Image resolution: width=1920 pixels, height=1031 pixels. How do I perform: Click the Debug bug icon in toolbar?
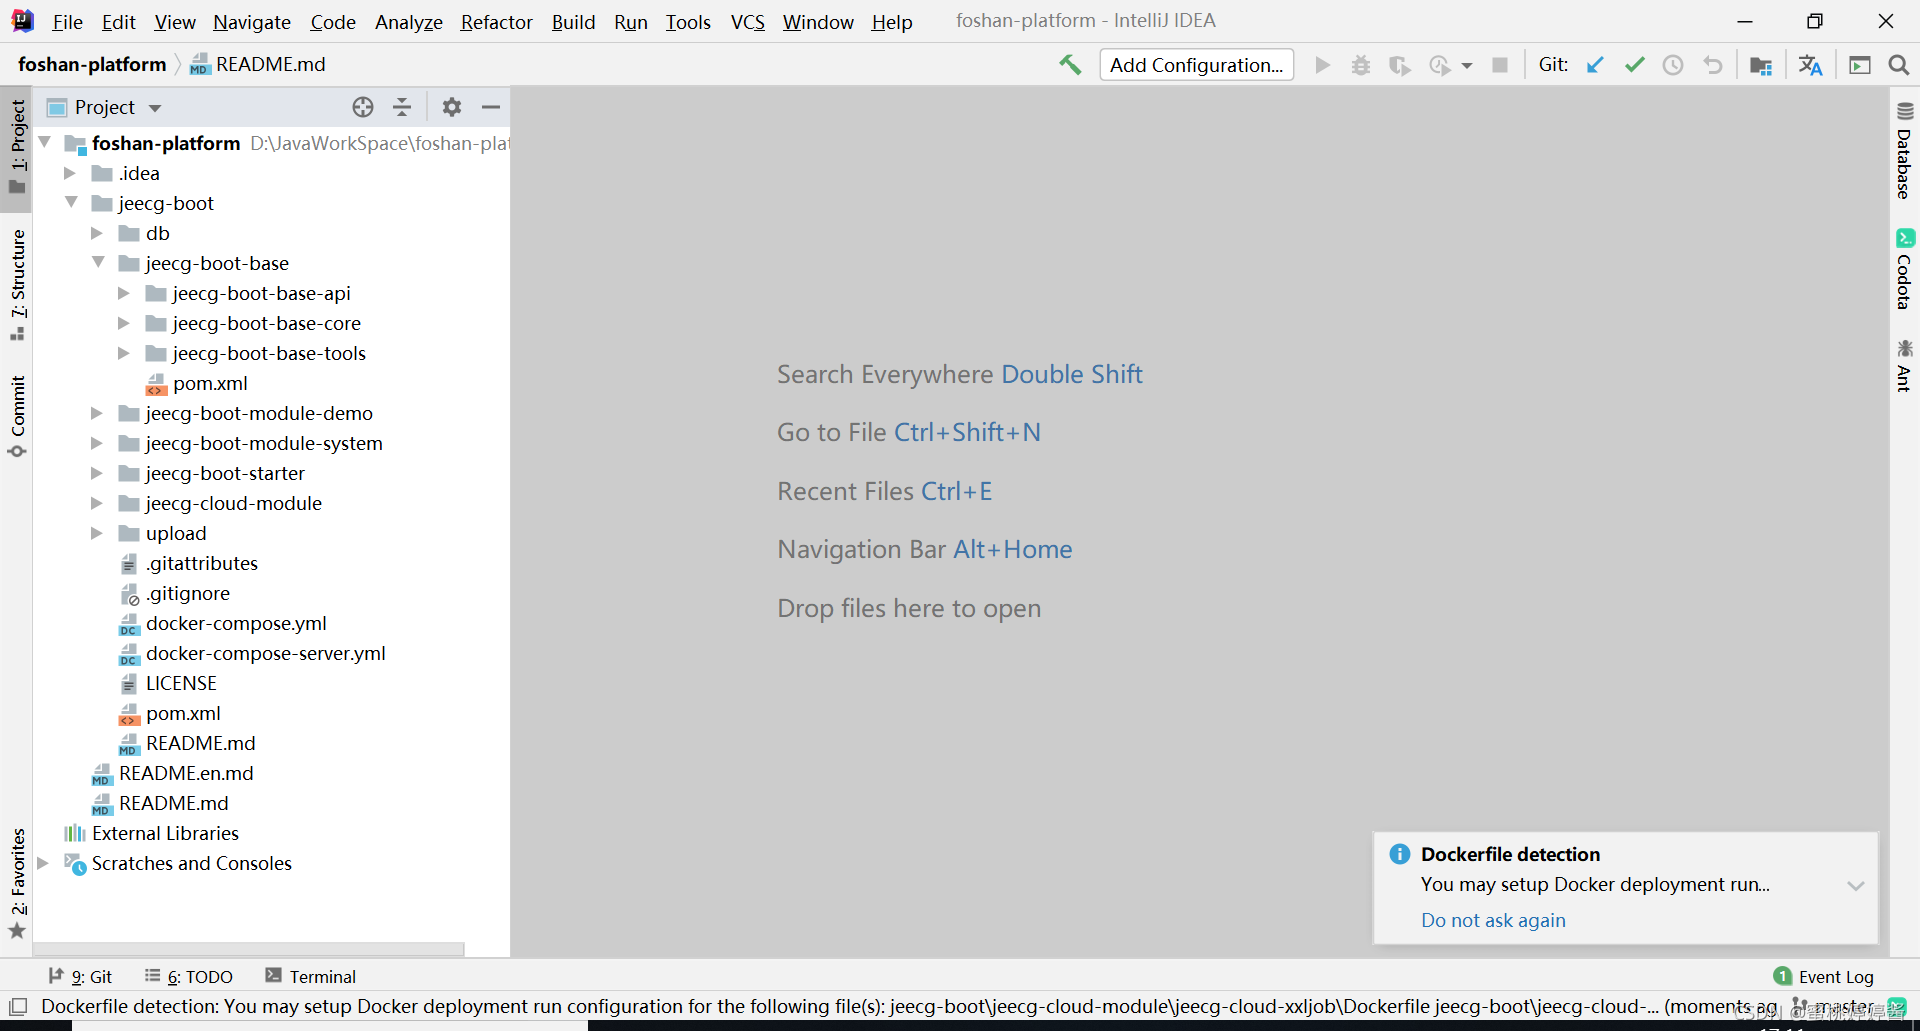point(1361,65)
